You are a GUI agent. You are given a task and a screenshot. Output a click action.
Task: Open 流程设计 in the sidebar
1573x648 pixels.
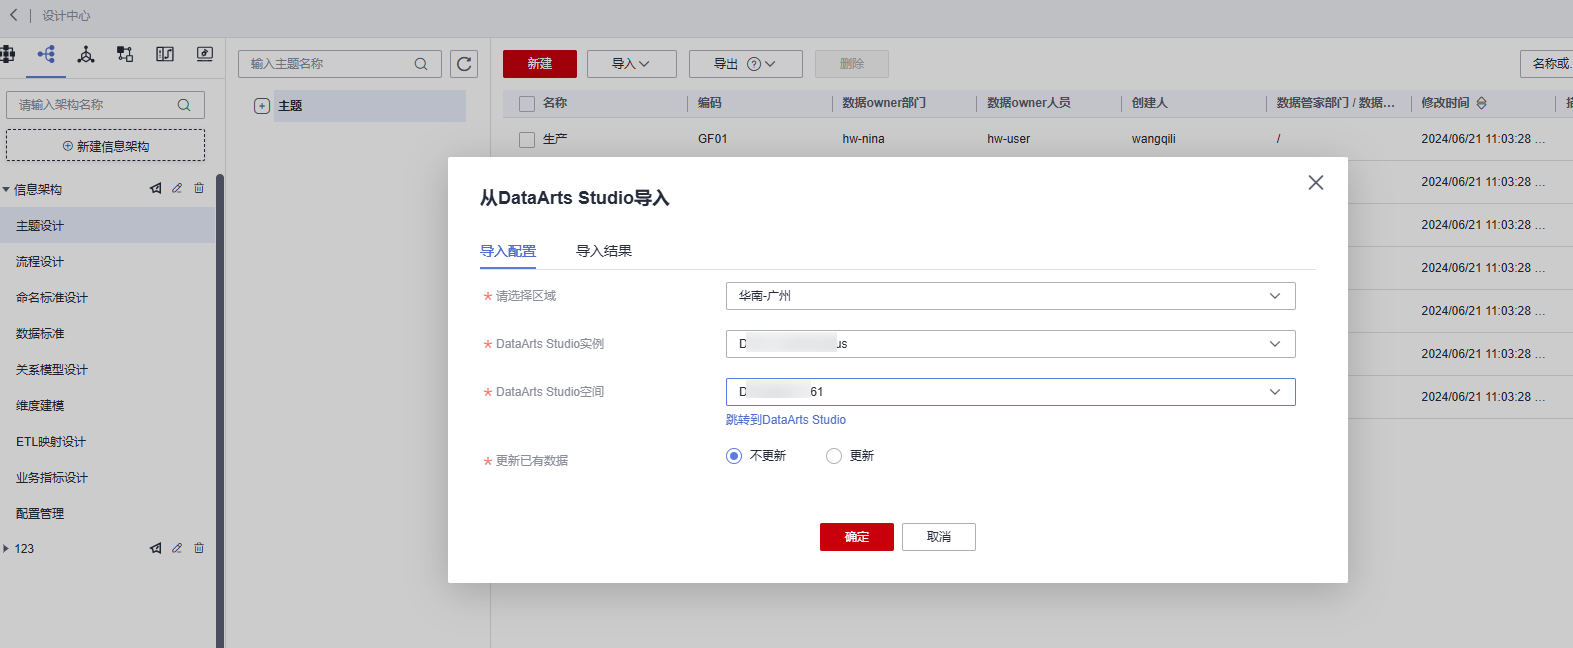107,262
